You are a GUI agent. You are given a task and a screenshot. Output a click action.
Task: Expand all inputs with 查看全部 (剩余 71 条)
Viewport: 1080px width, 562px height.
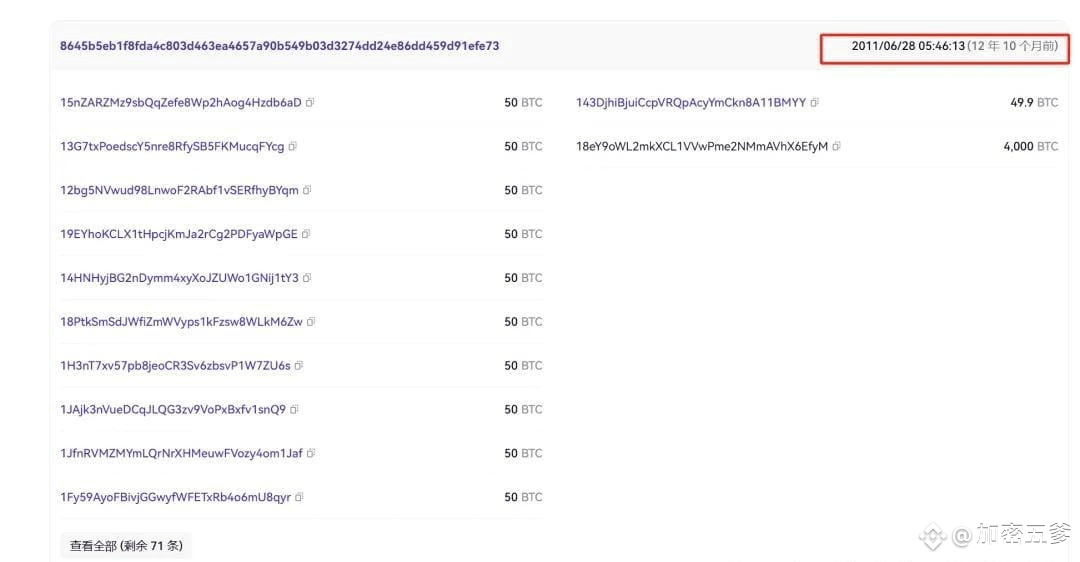point(126,545)
